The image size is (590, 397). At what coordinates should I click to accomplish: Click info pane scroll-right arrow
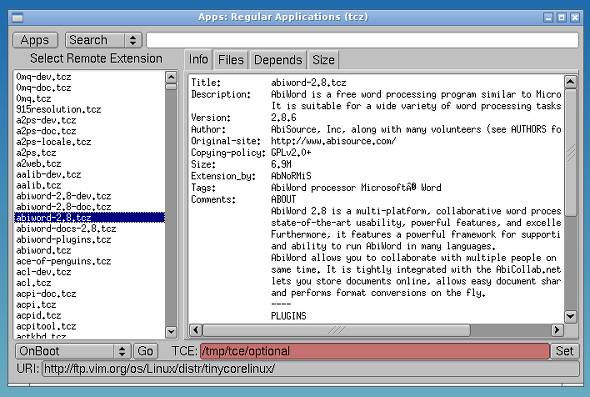click(x=557, y=330)
